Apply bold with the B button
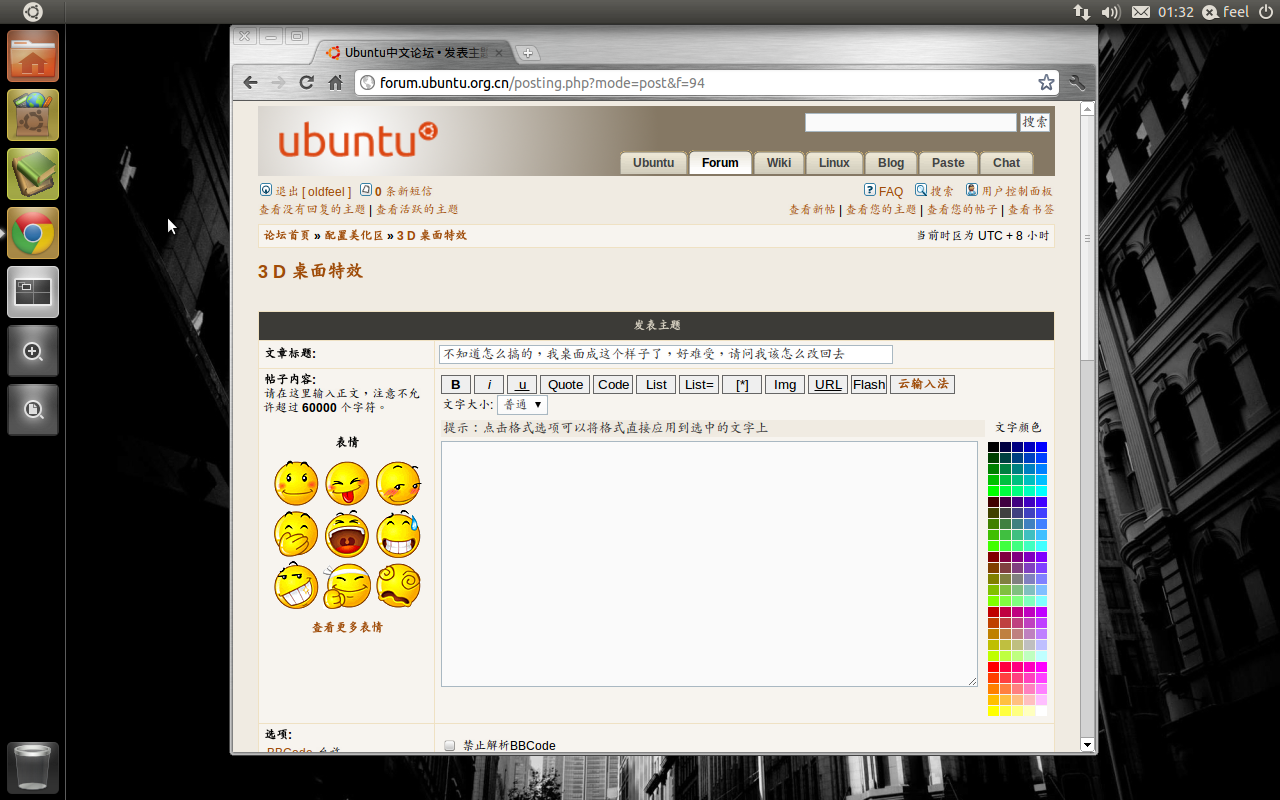Viewport: 1280px width, 800px height. (x=456, y=385)
